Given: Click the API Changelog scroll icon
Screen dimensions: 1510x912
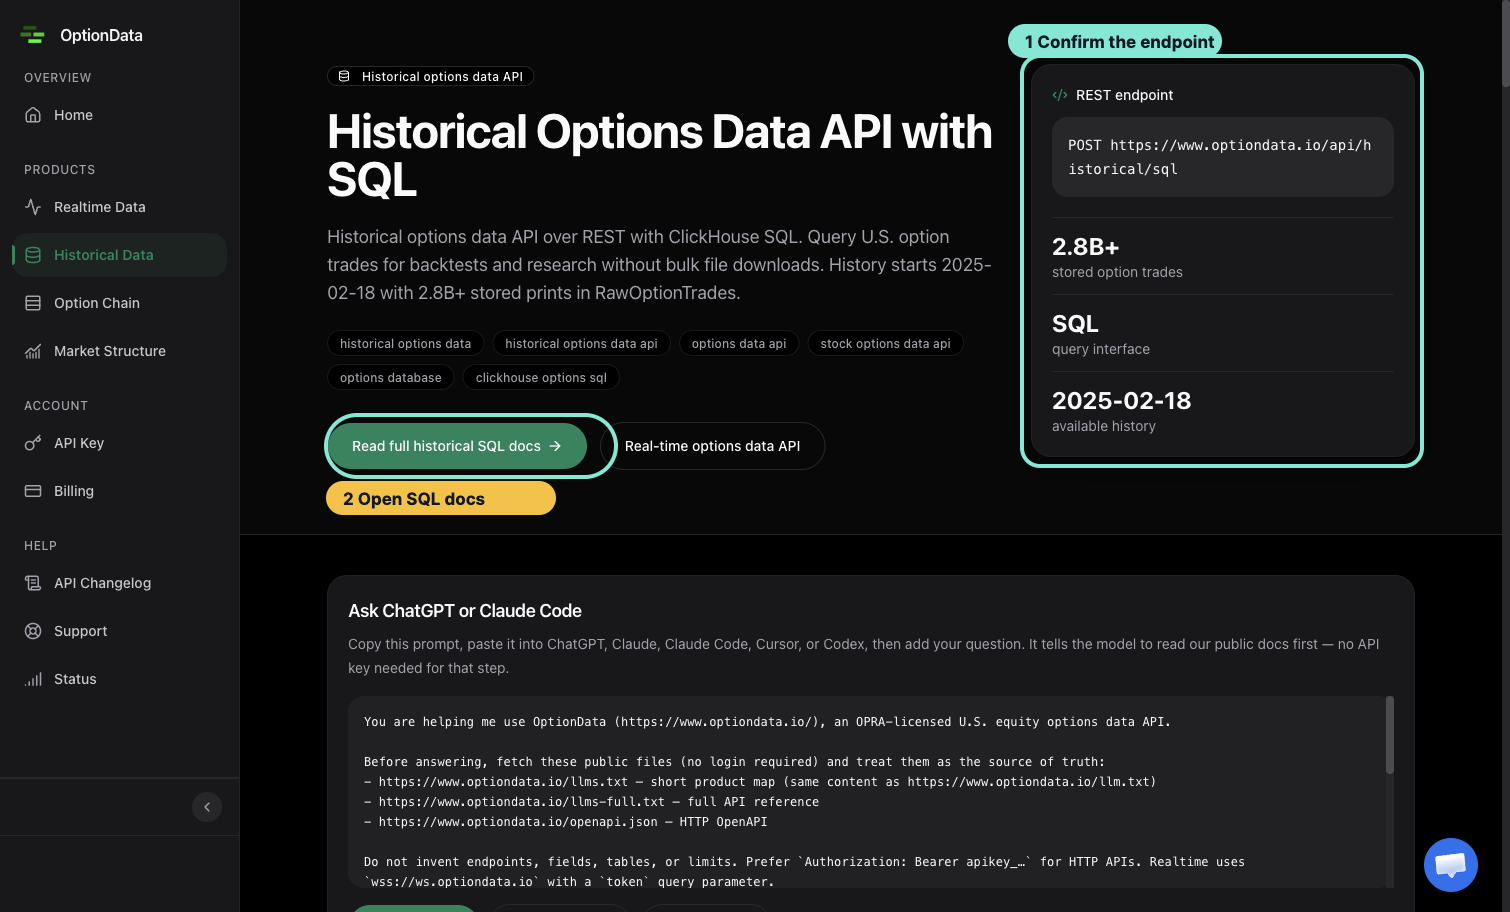Looking at the screenshot, I should click(33, 583).
